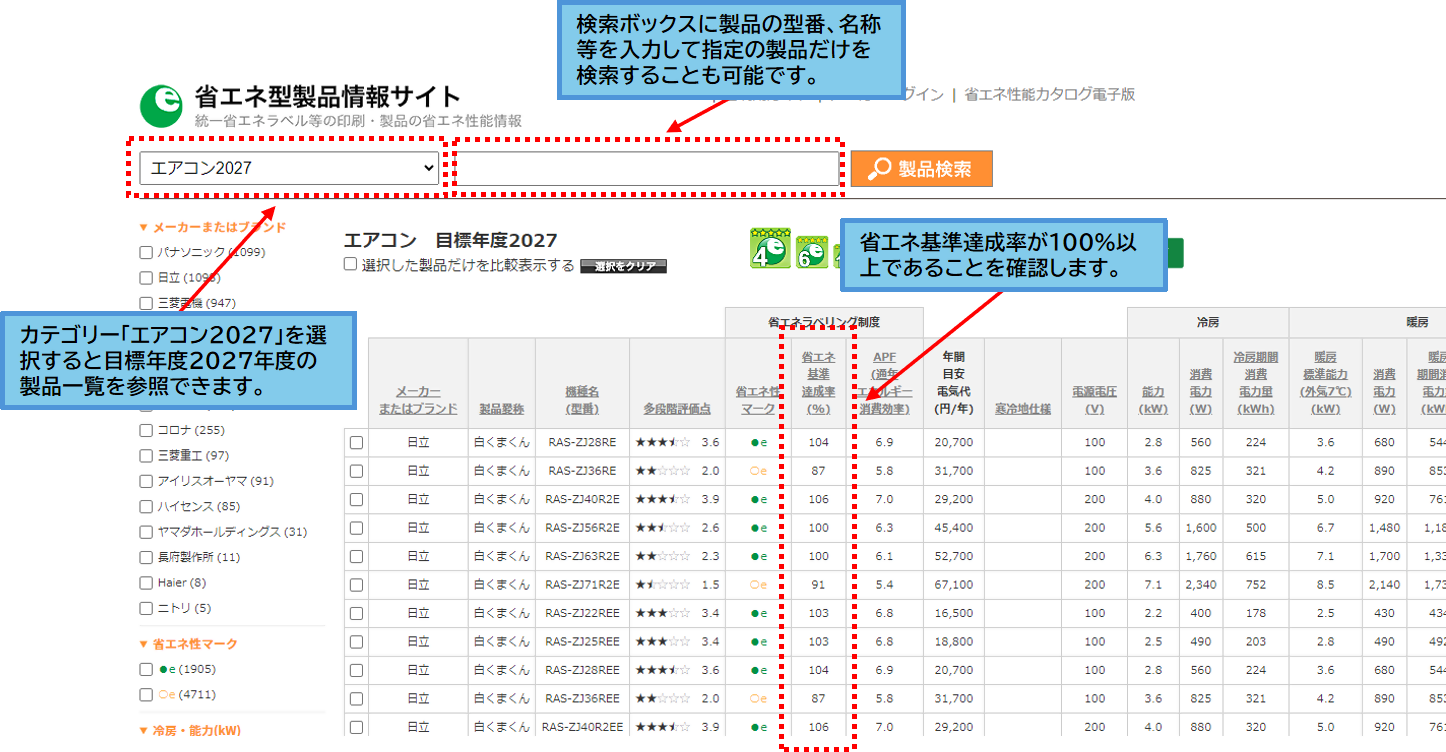Image resolution: width=1446 pixels, height=752 pixels.
Task: Click the 45,400 annual cost cell
Action: [x=954, y=528]
